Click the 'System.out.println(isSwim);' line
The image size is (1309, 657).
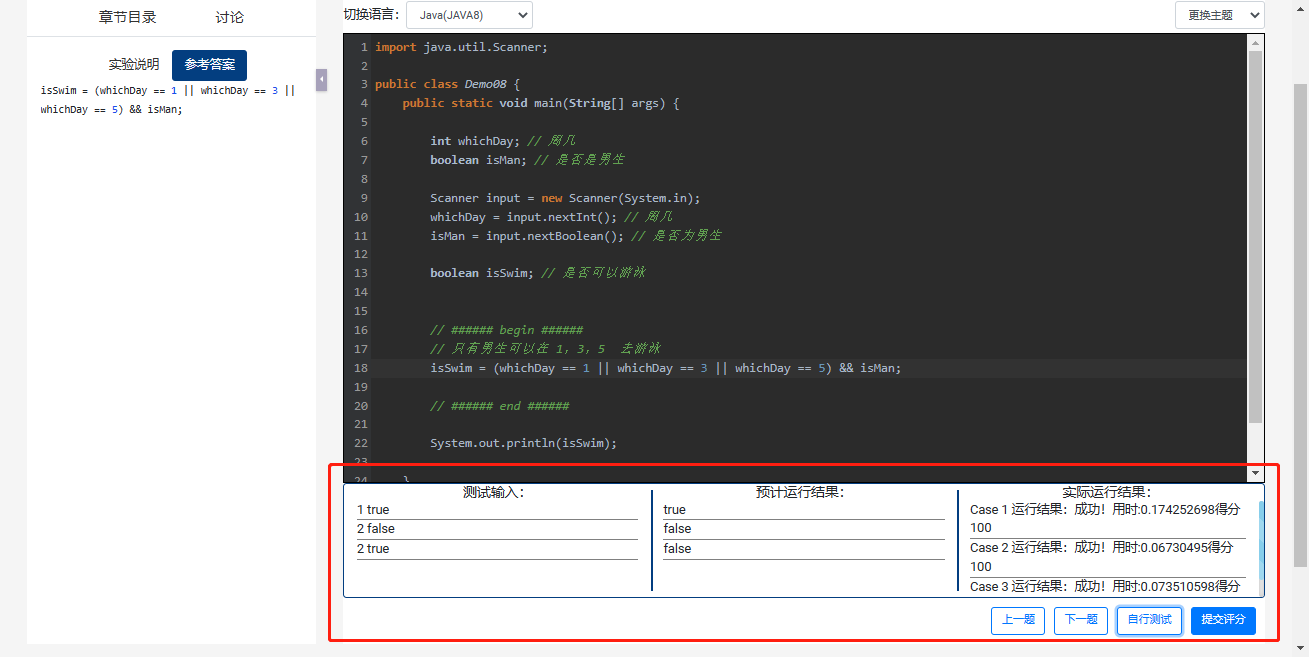coord(523,443)
